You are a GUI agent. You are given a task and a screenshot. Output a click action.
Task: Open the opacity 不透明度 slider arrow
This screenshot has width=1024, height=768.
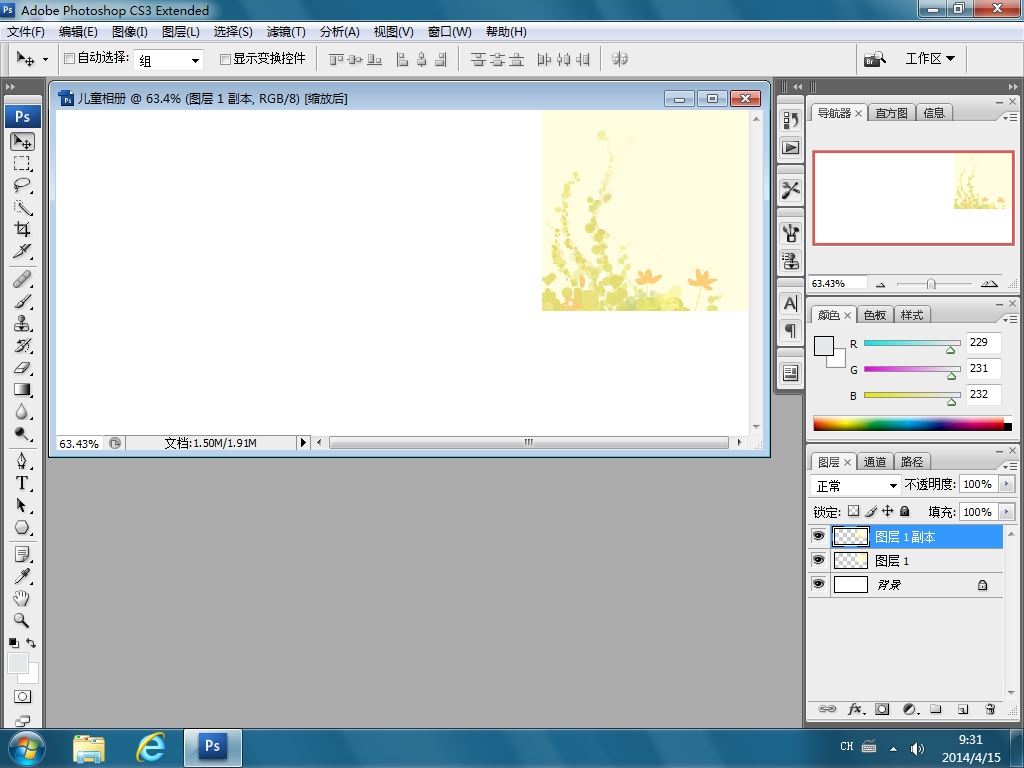point(1006,484)
